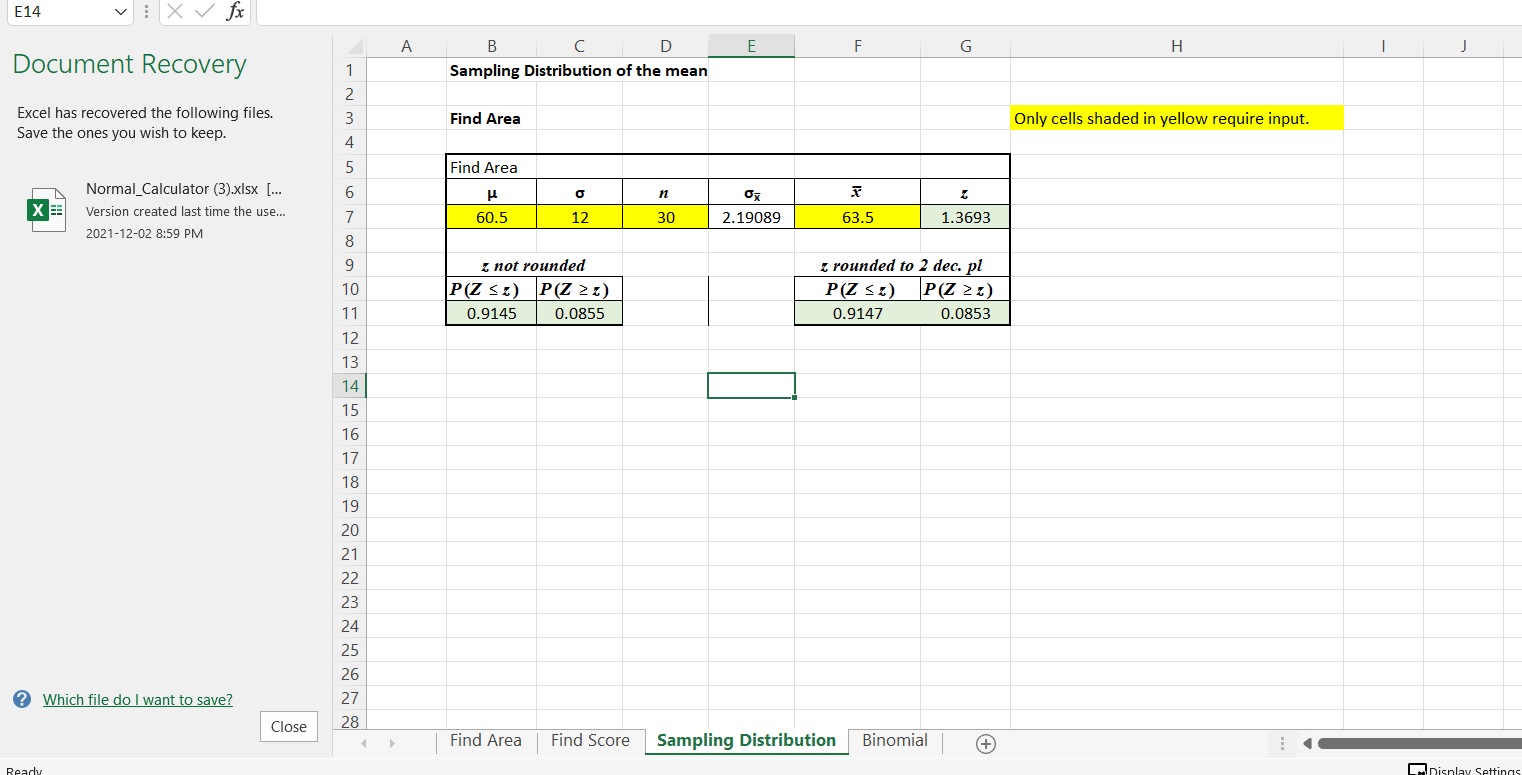Click the Enter checkmark in the formula bar
Image resolution: width=1522 pixels, height=775 pixels.
tap(205, 12)
